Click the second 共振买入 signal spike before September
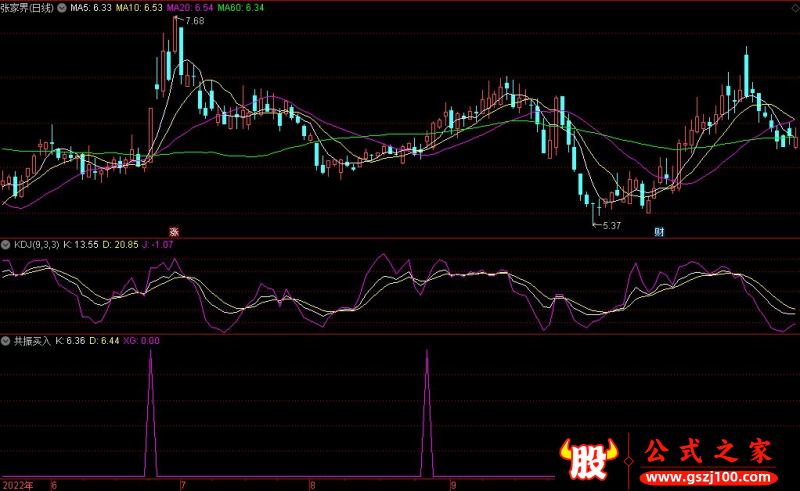Screen dimensions: 800x491 tap(427, 413)
